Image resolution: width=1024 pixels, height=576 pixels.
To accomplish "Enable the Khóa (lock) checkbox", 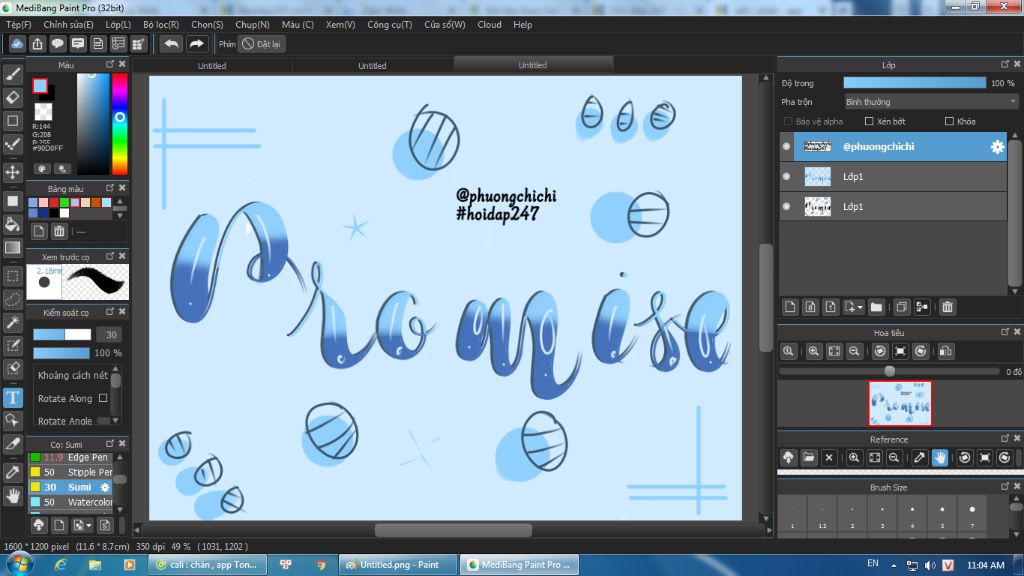I will pyautogui.click(x=949, y=121).
